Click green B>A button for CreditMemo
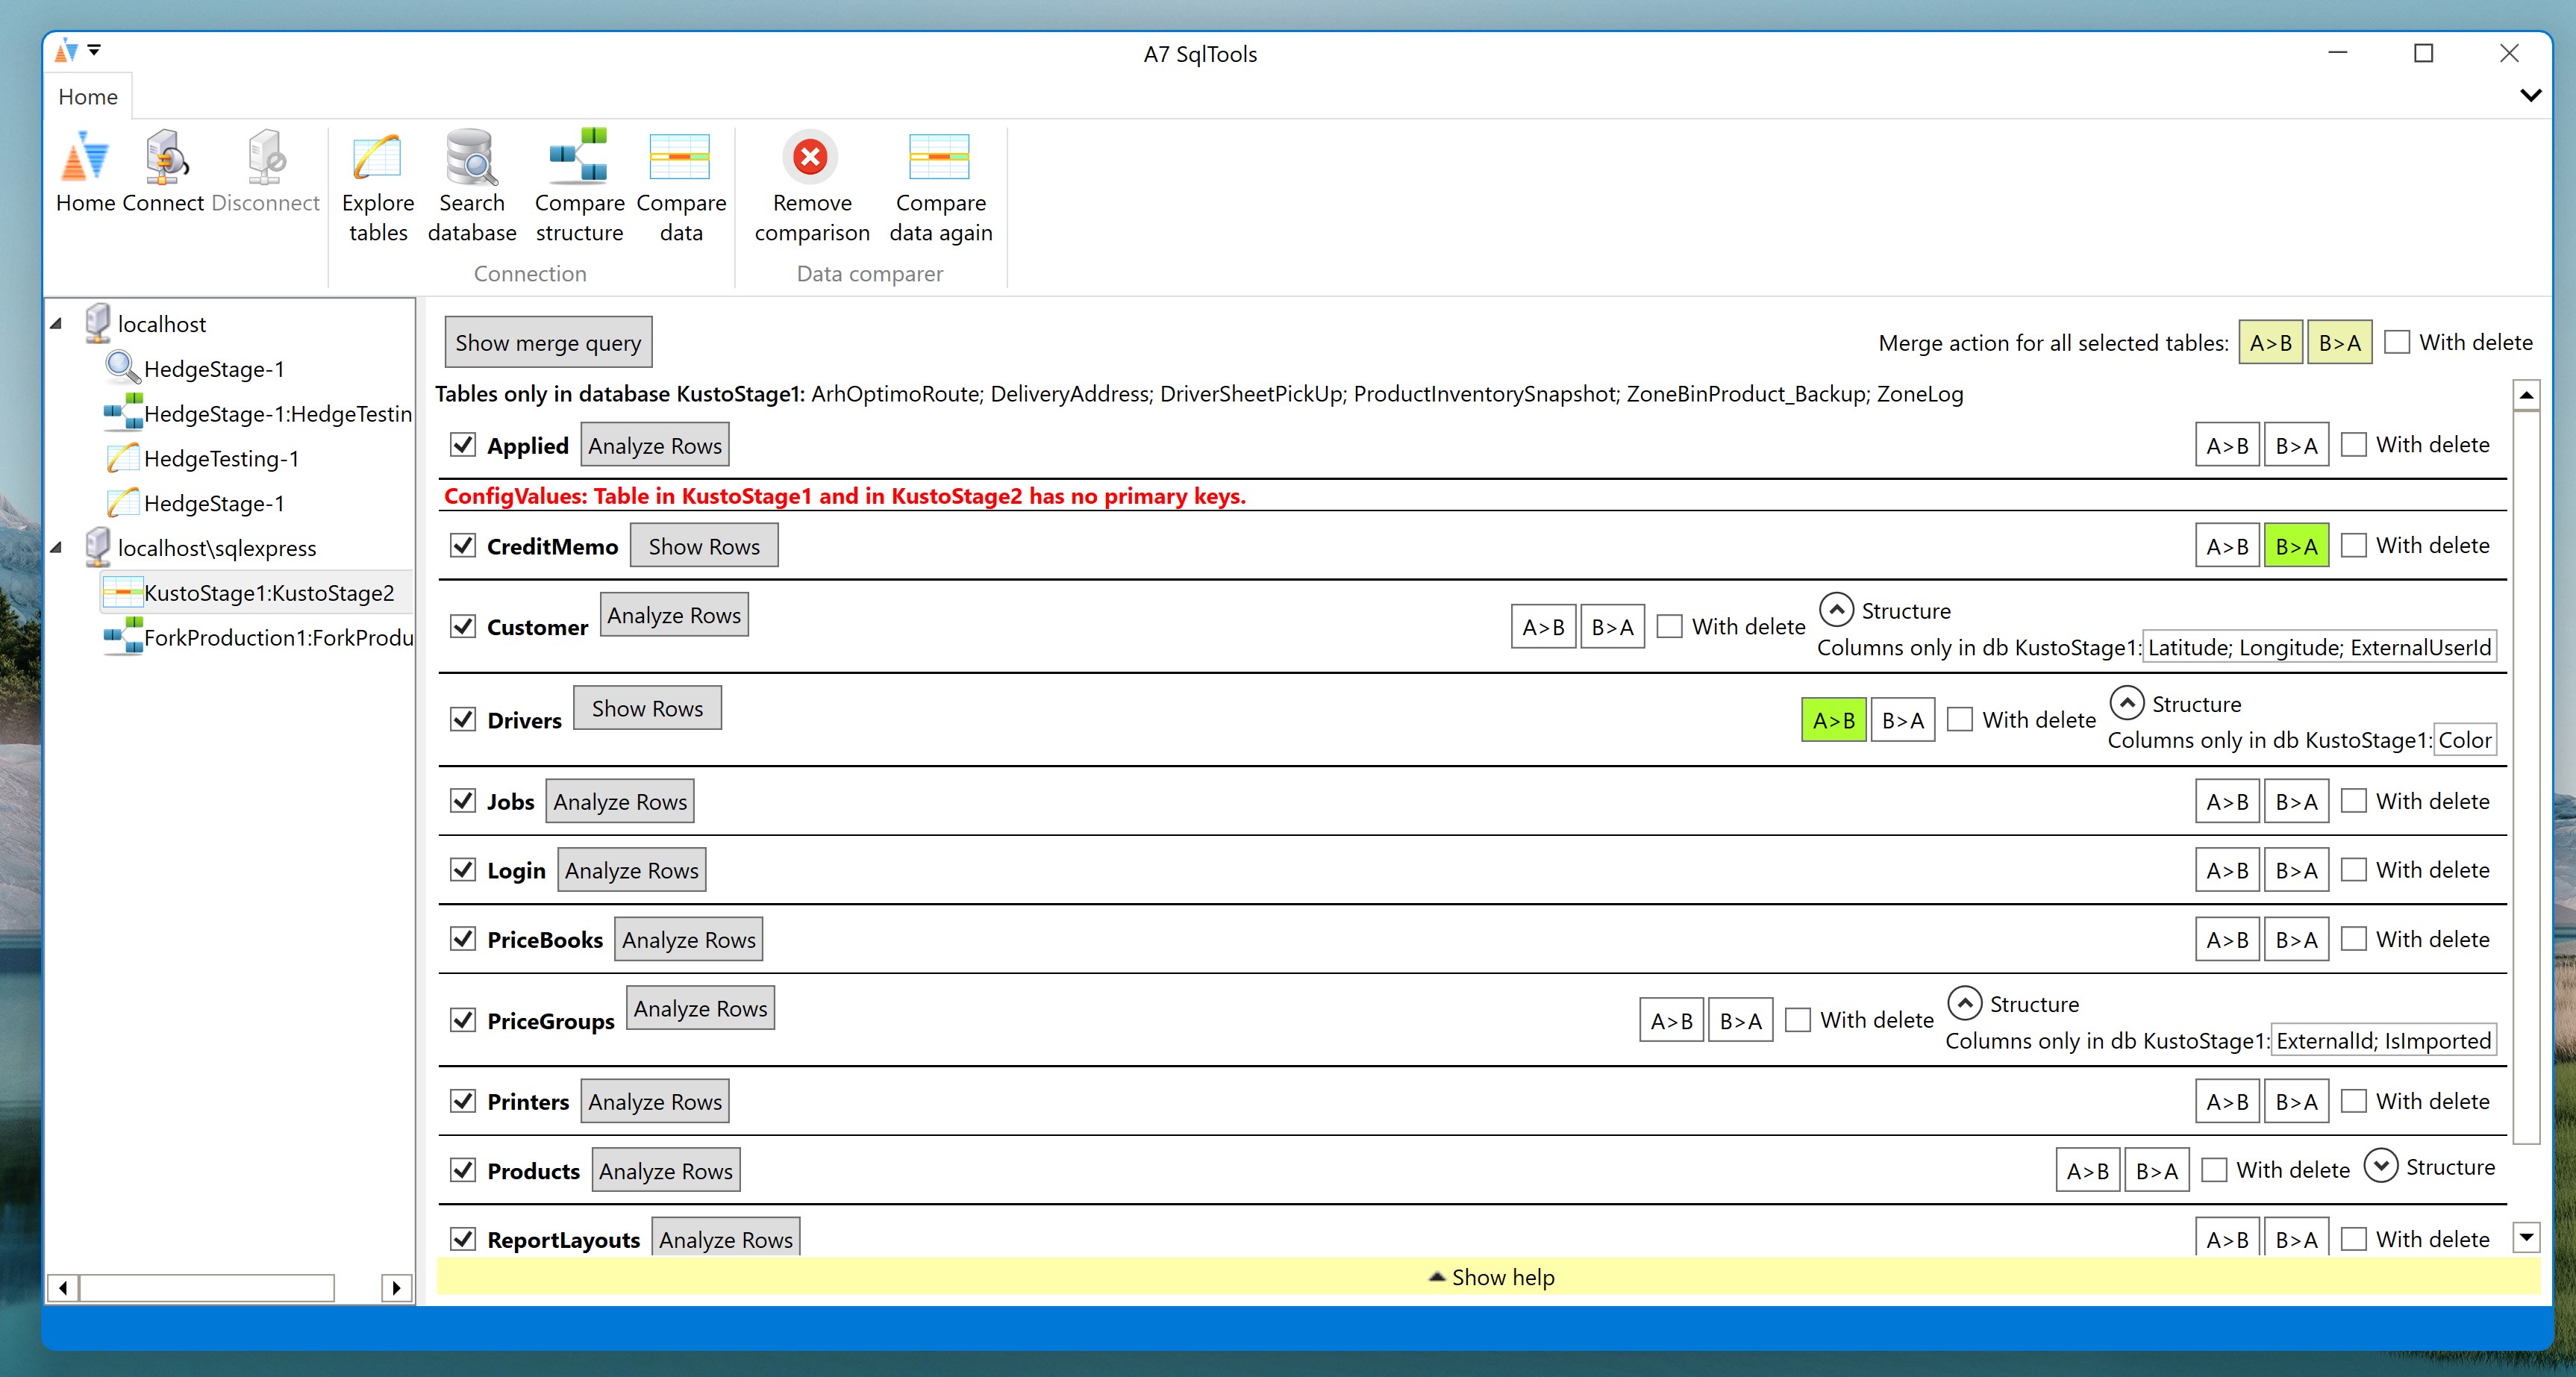The height and width of the screenshot is (1377, 2576). 2296,546
